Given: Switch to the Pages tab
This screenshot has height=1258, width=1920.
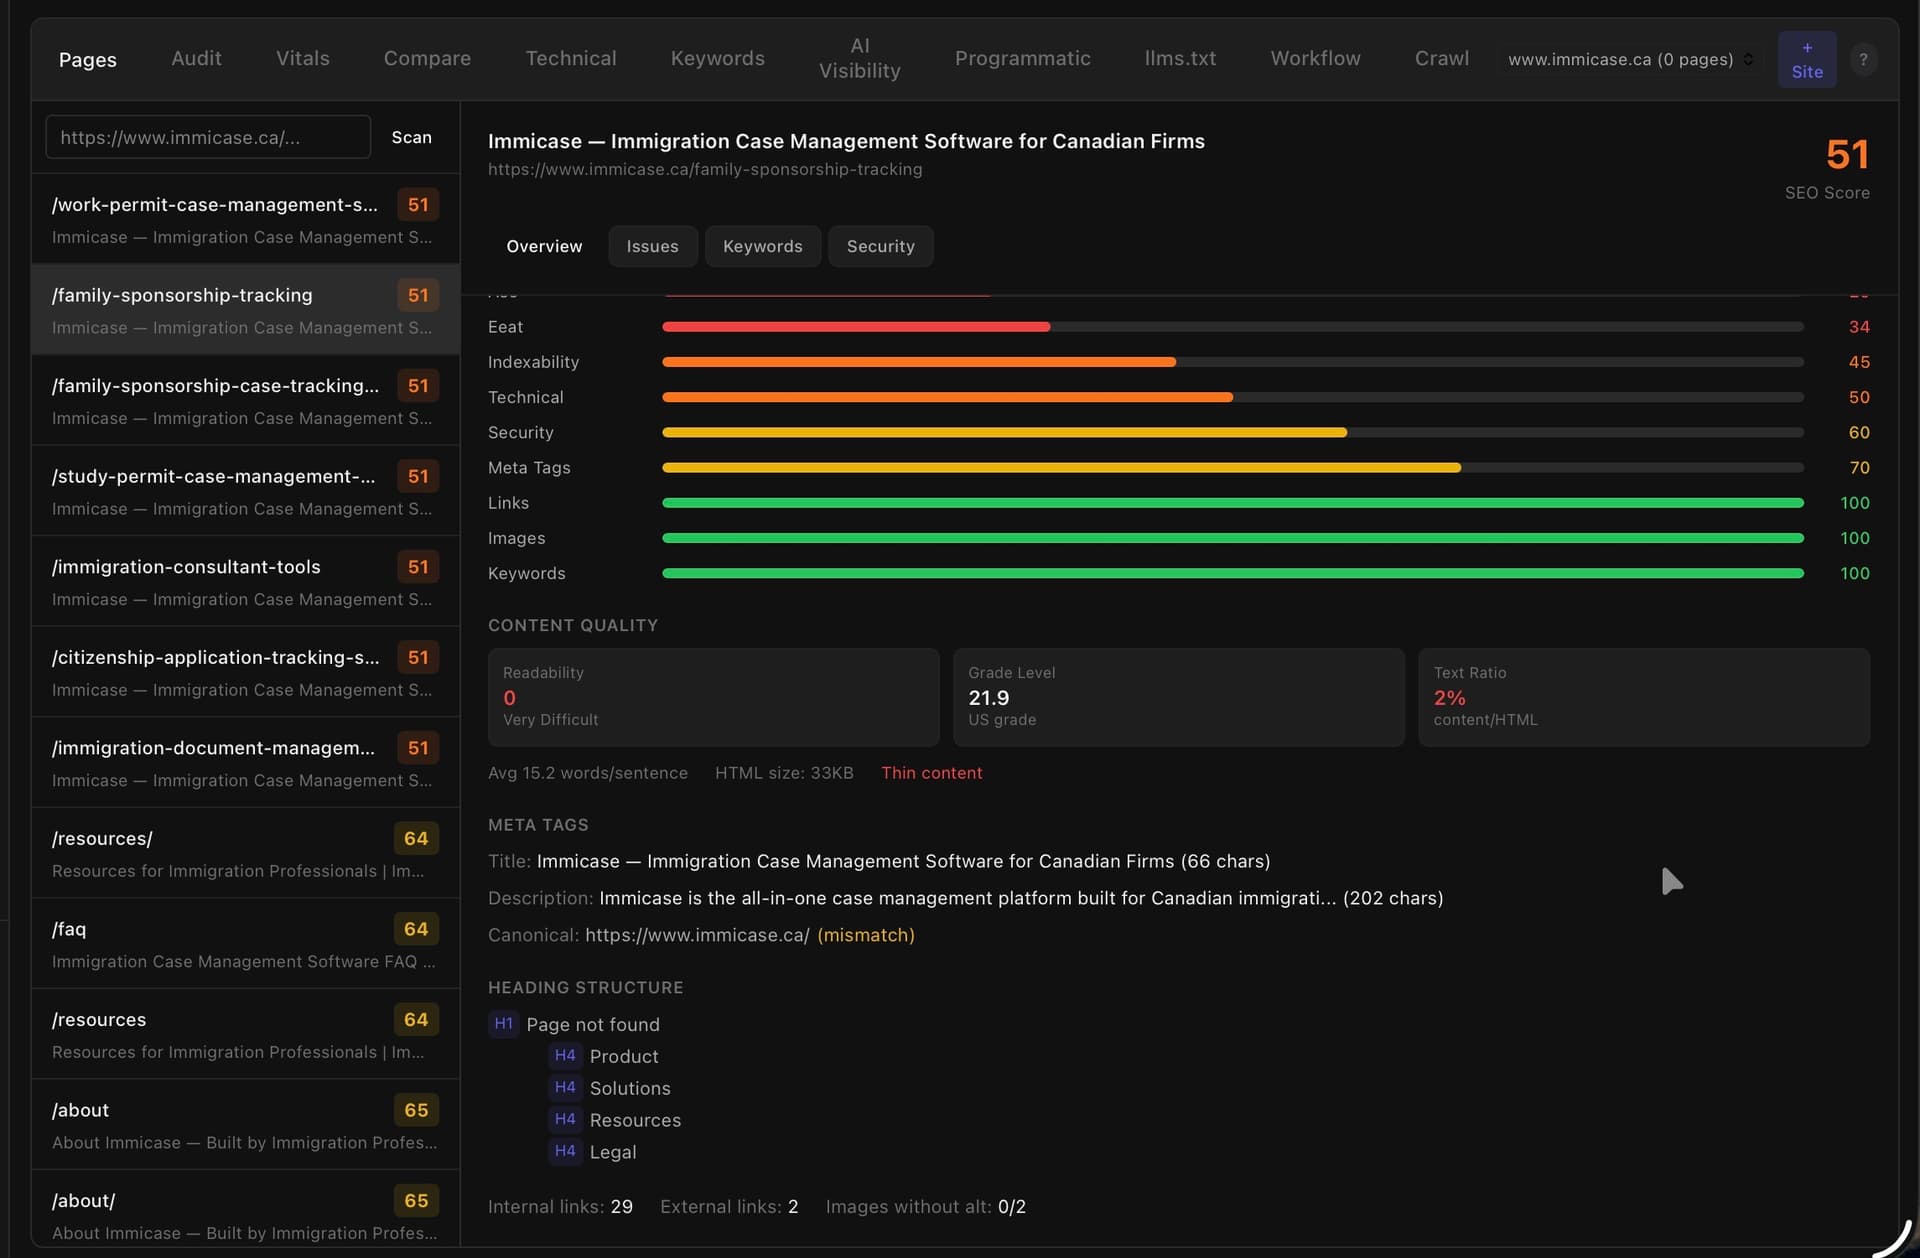Looking at the screenshot, I should [x=87, y=59].
